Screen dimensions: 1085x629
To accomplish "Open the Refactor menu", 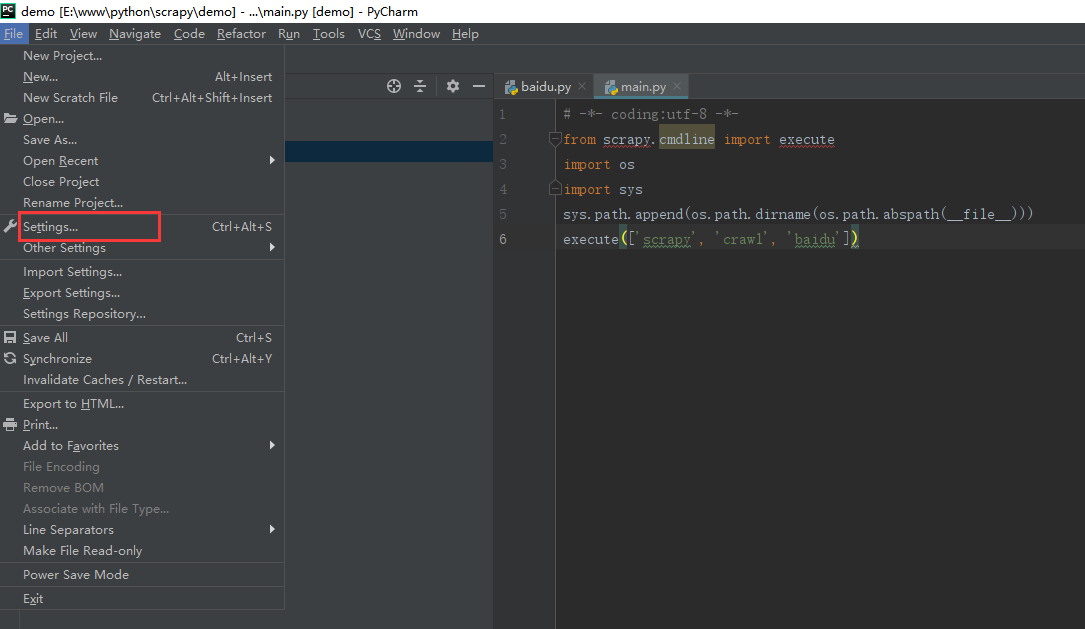I will (241, 34).
